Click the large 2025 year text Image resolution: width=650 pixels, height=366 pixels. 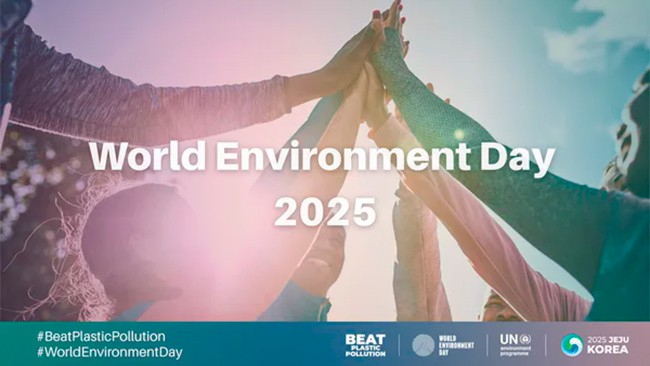pos(325,212)
